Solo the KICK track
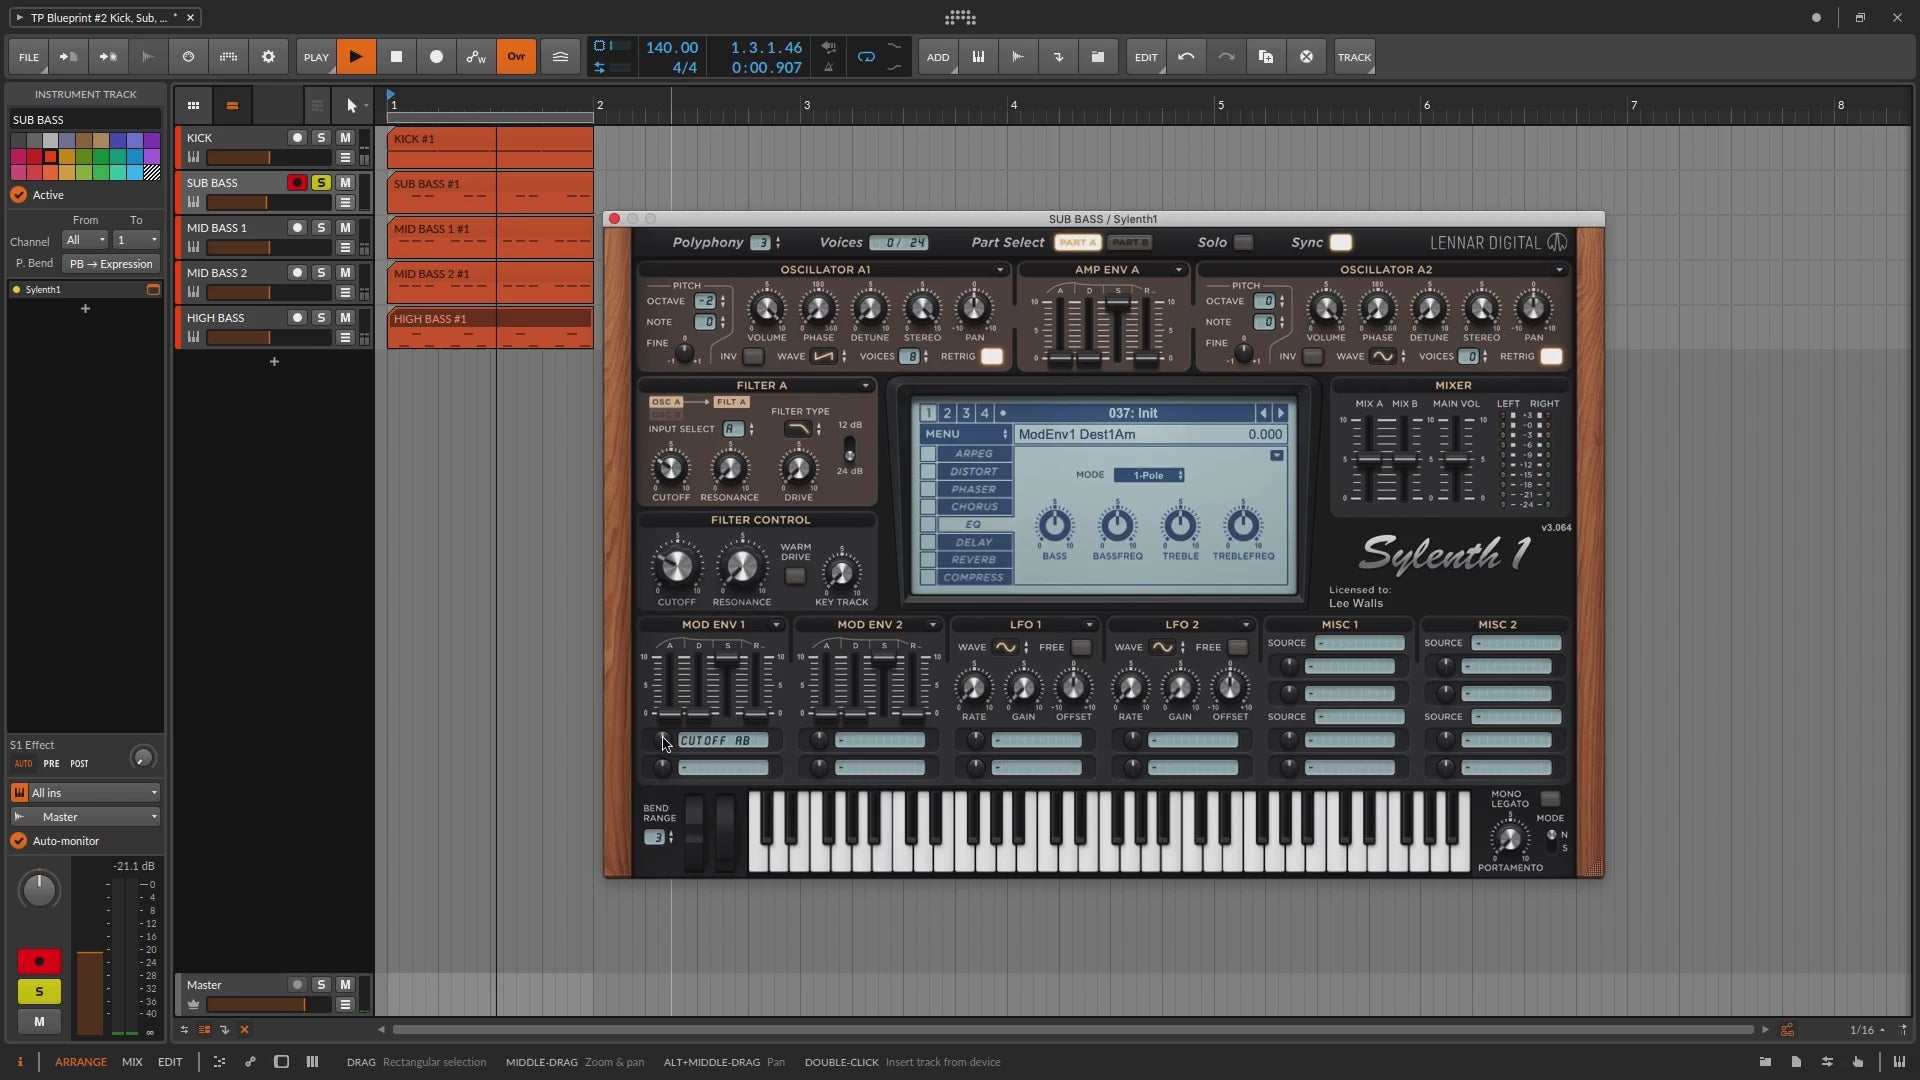Image resolution: width=1920 pixels, height=1080 pixels. (321, 138)
